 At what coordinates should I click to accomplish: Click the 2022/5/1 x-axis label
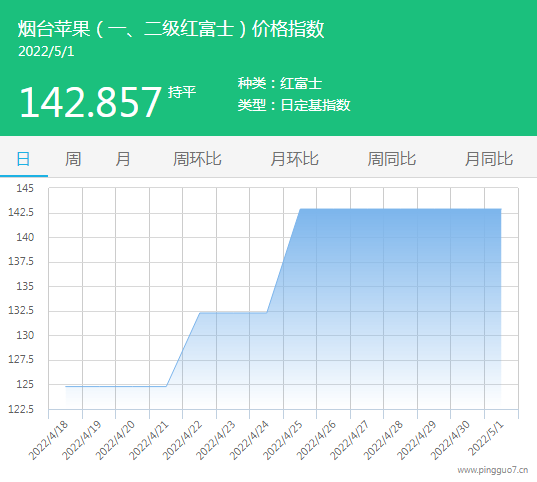coord(486,439)
